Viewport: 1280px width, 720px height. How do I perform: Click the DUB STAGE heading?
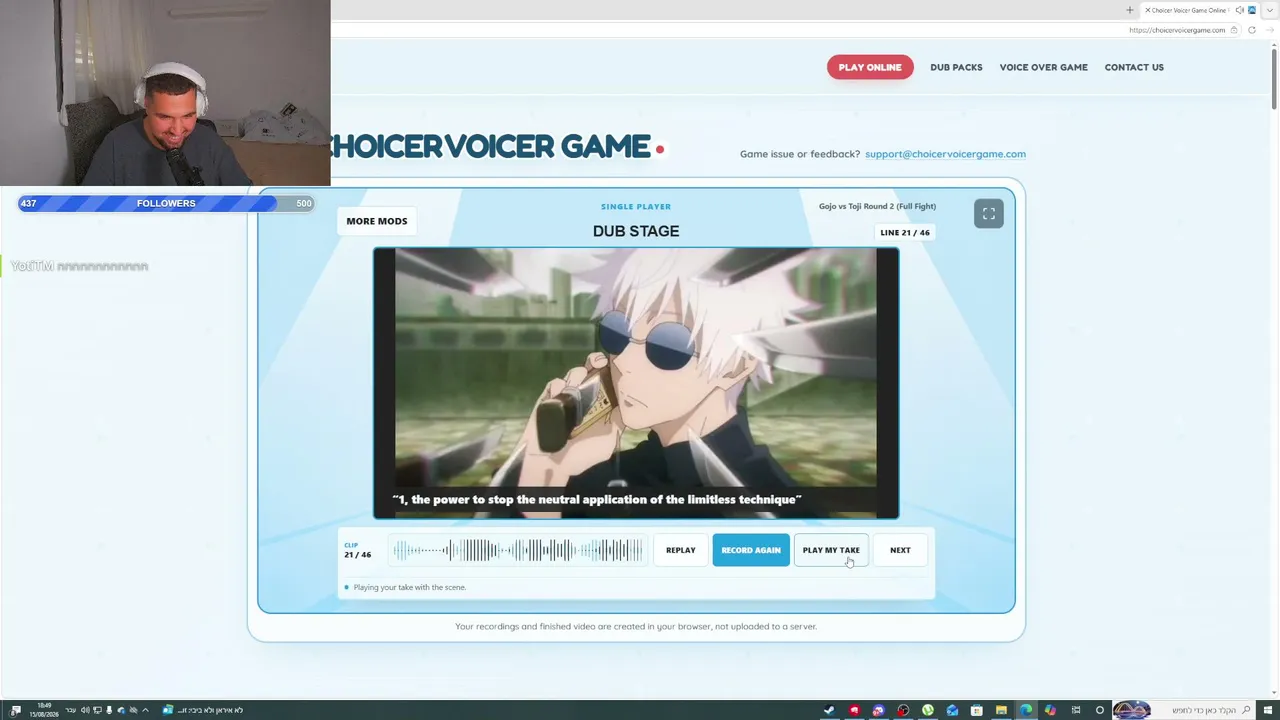click(636, 231)
